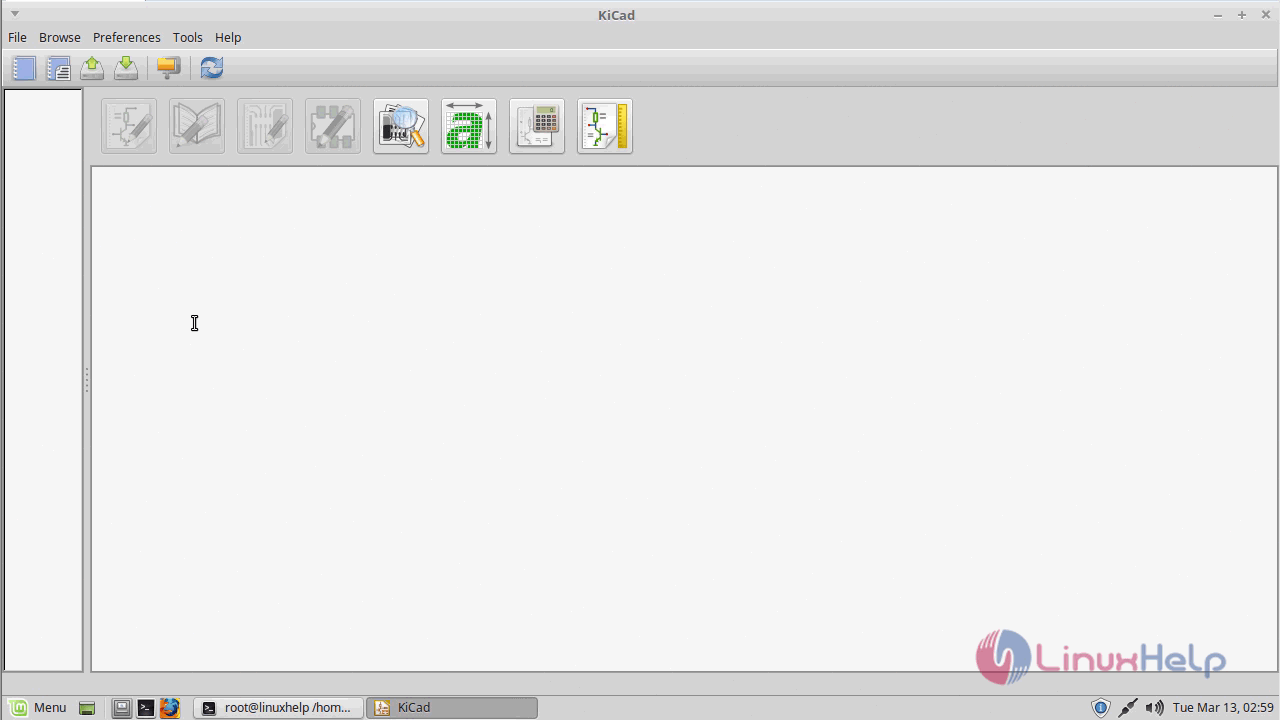The height and width of the screenshot is (720, 1280).
Task: Open the Browse menu
Action: [60, 37]
